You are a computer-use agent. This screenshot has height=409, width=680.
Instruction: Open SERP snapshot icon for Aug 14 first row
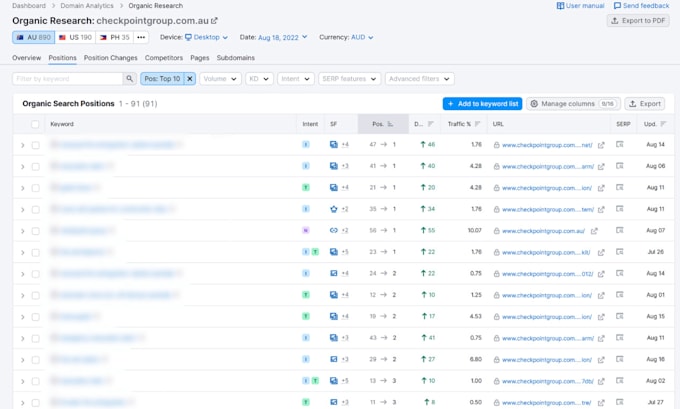tap(620, 144)
